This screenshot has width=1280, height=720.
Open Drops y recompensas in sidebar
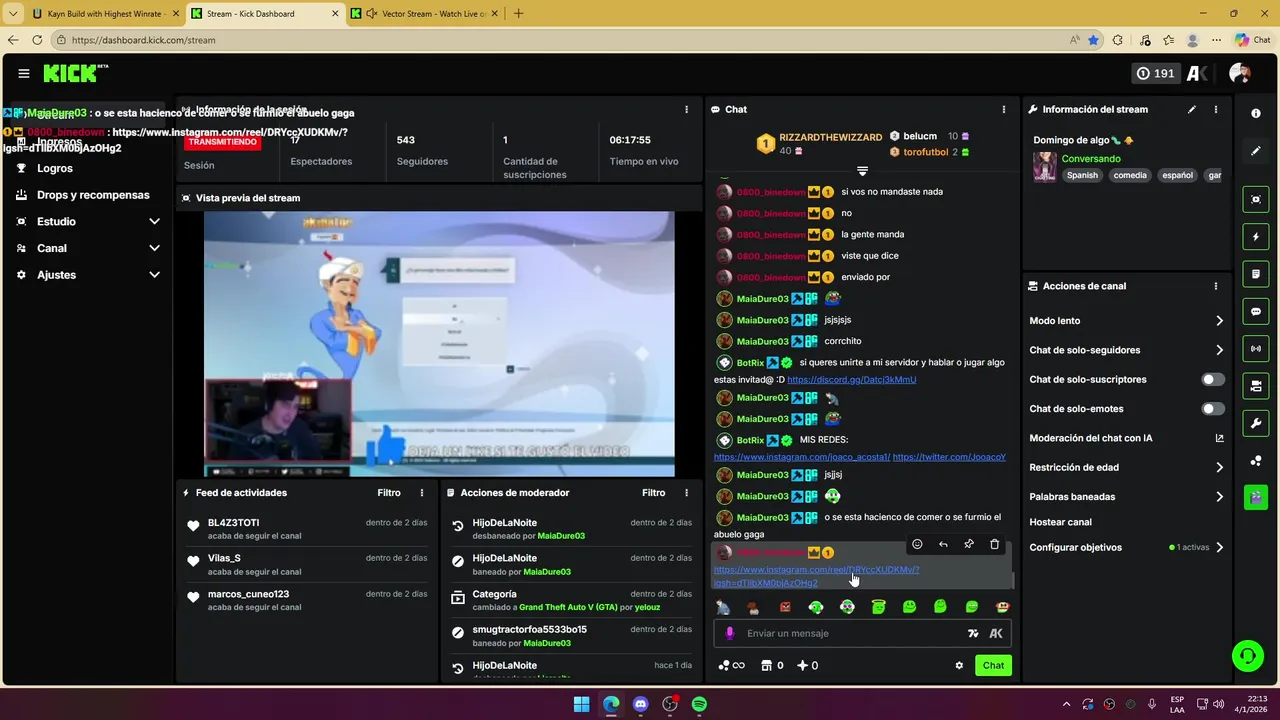coord(93,195)
